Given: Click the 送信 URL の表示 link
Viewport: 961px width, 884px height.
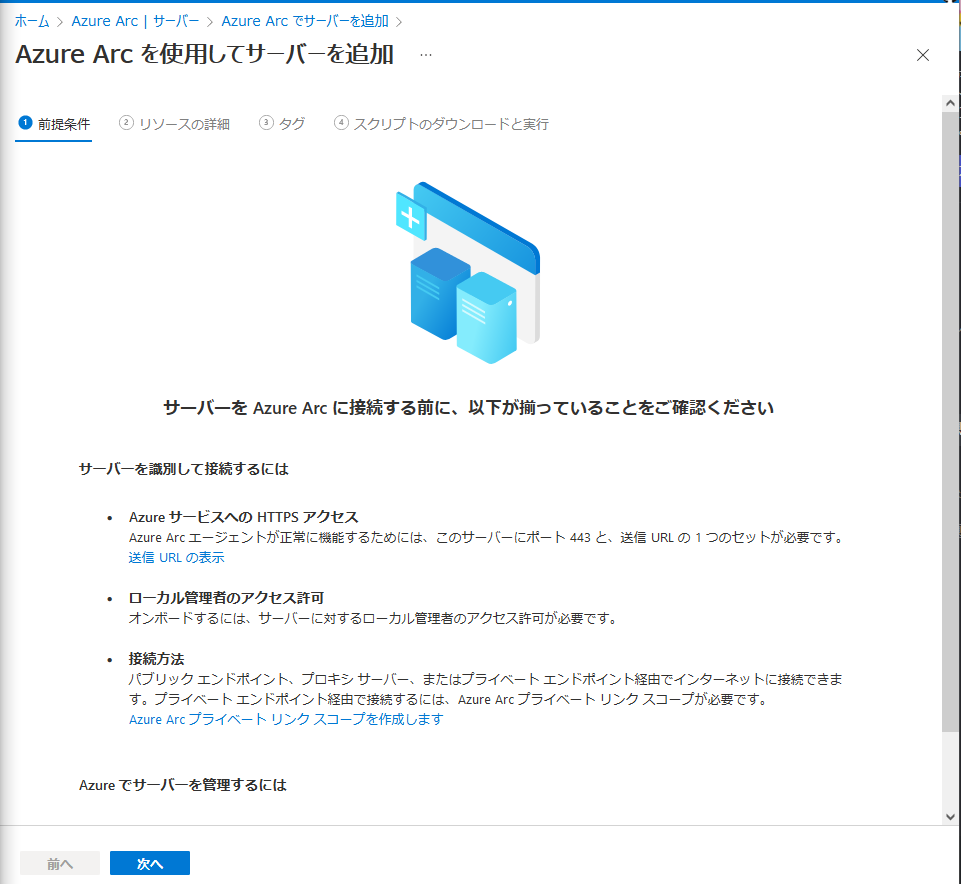Looking at the screenshot, I should click(x=177, y=558).
